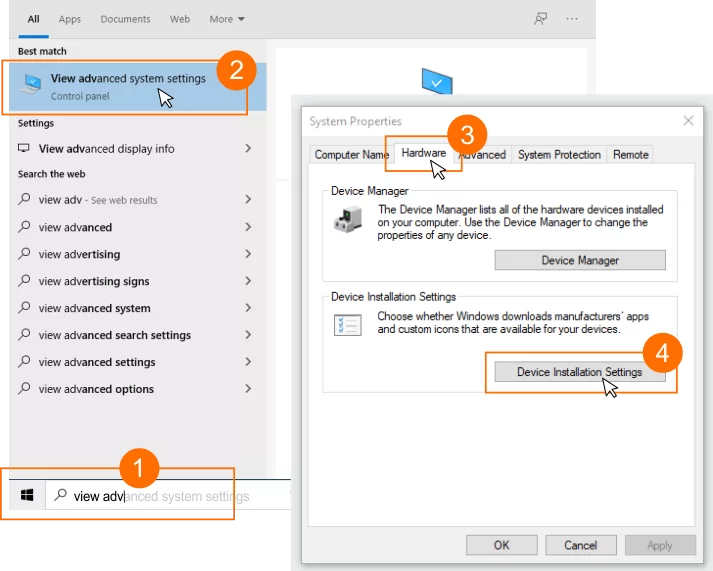Expand the arrow next to 'view advanced settings'

click(248, 361)
